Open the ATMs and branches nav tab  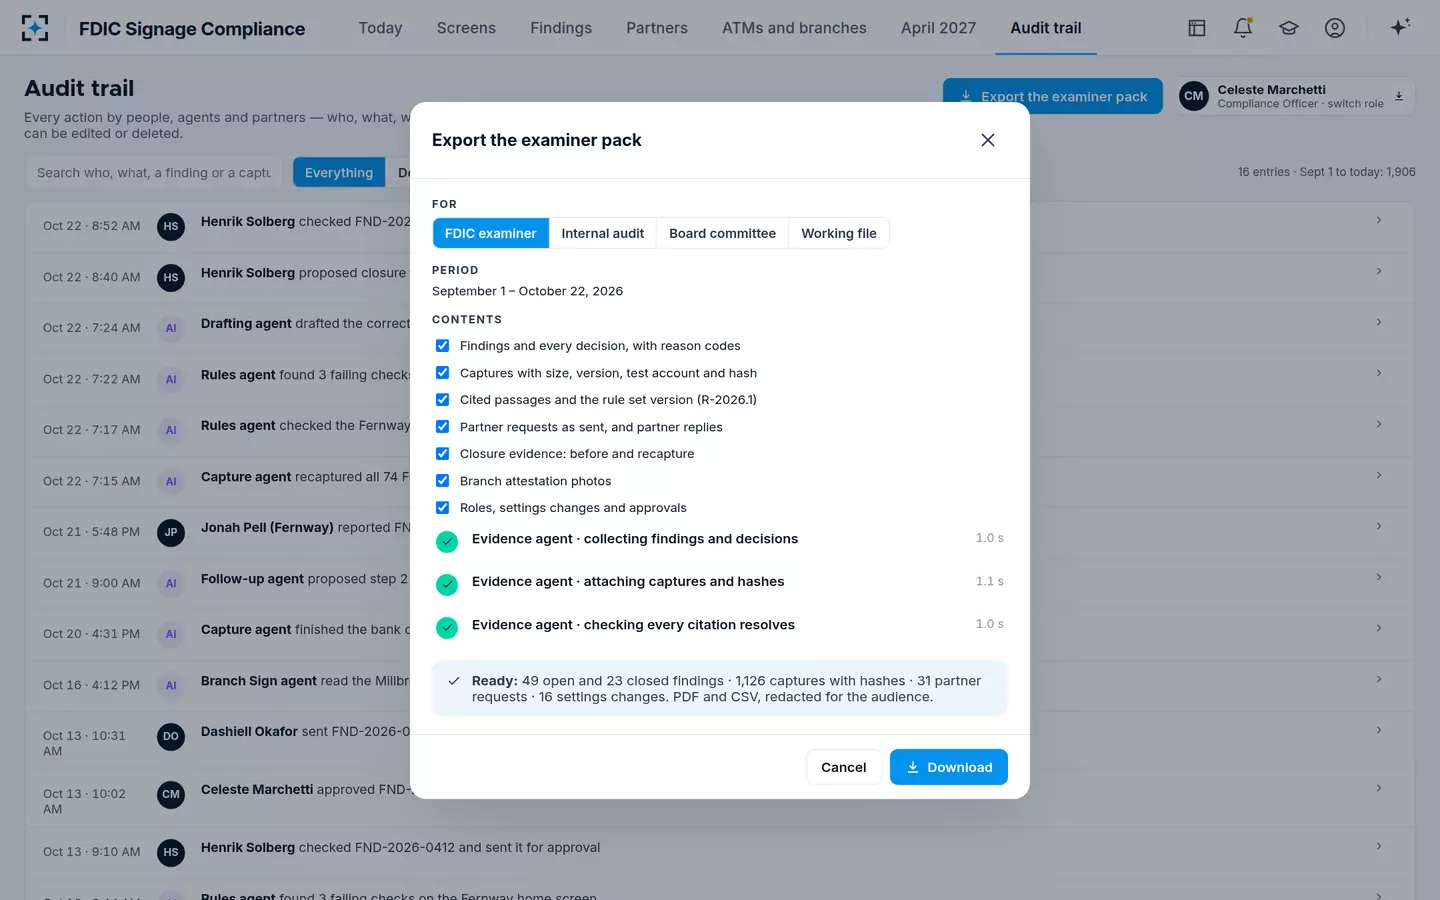795,28
